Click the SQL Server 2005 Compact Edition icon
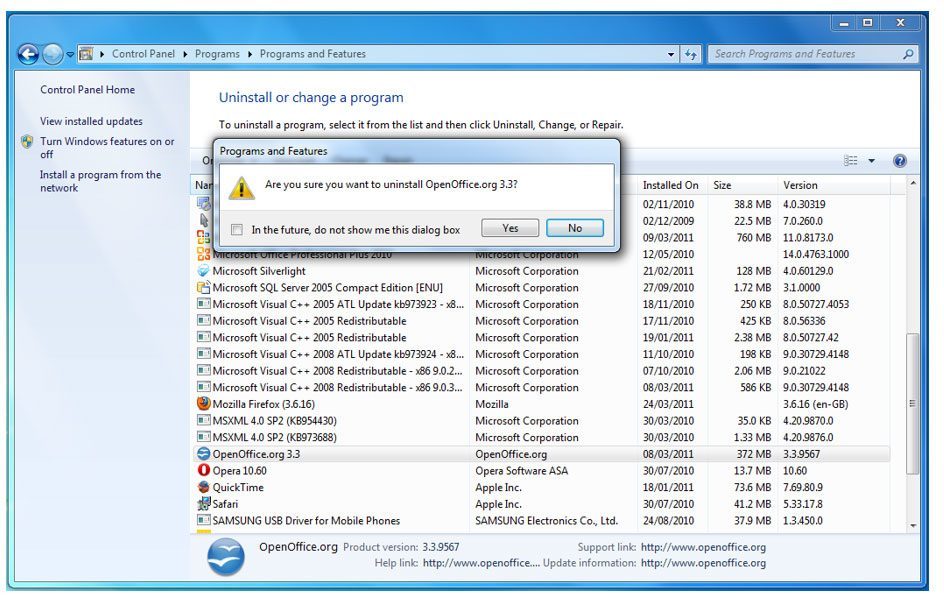Screen dimensions: 944x602 click(x=203, y=288)
